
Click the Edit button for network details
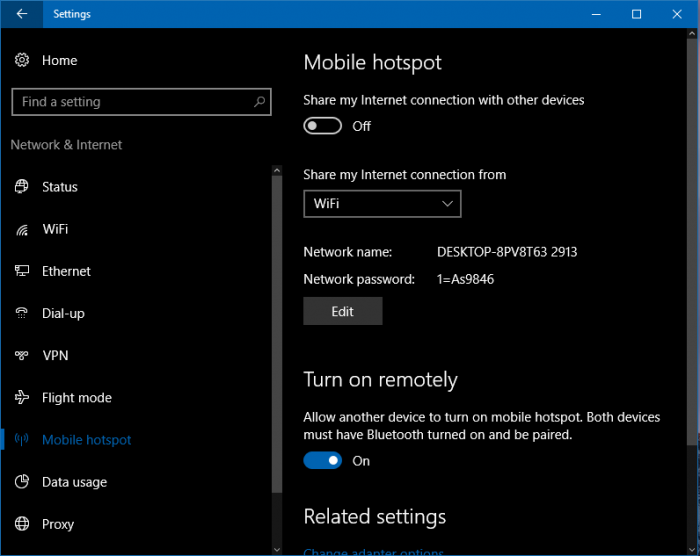click(x=343, y=311)
